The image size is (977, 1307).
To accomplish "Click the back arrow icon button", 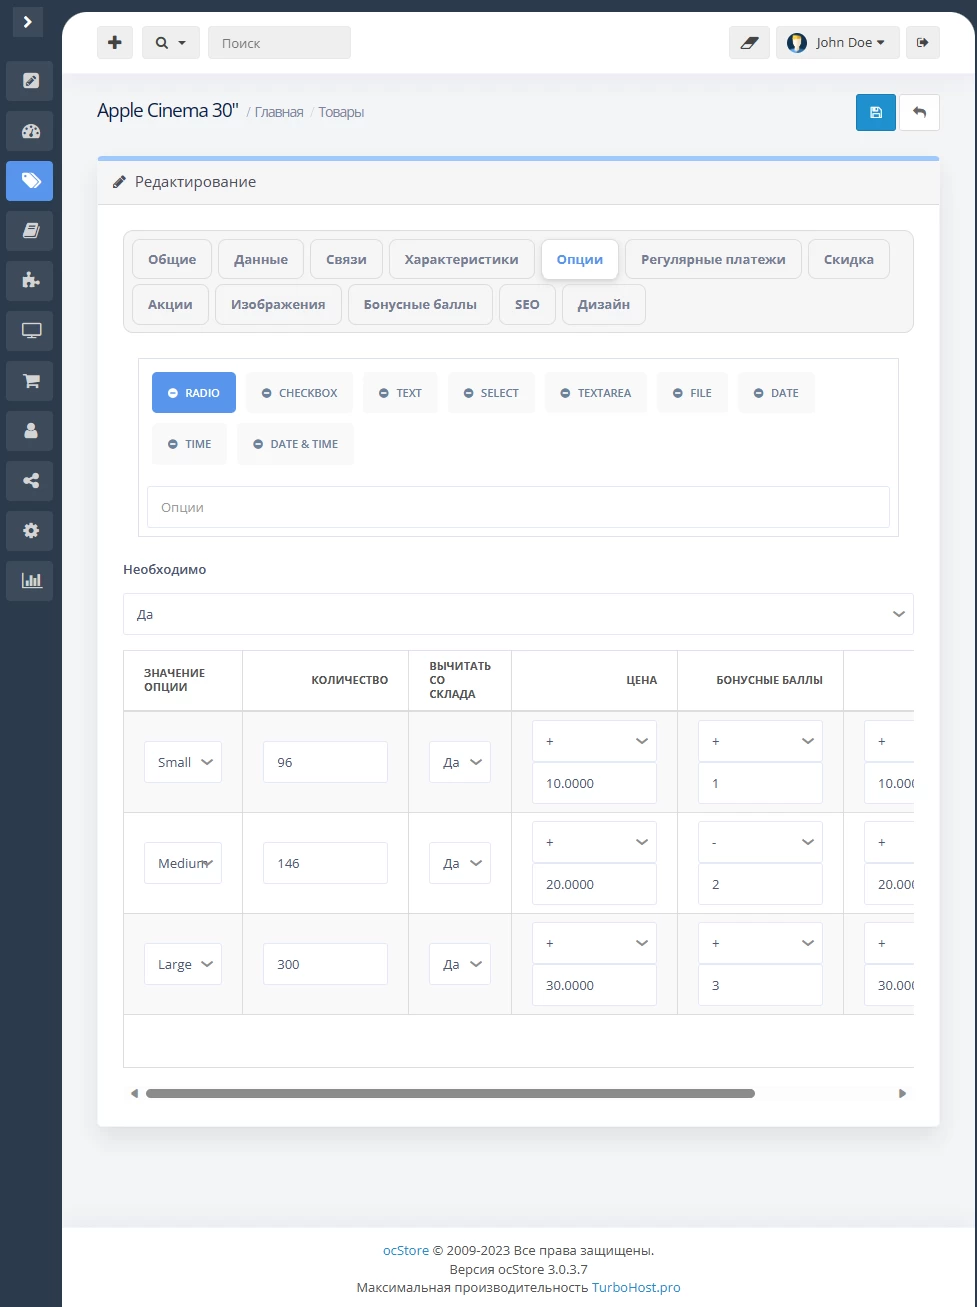I will (x=919, y=112).
